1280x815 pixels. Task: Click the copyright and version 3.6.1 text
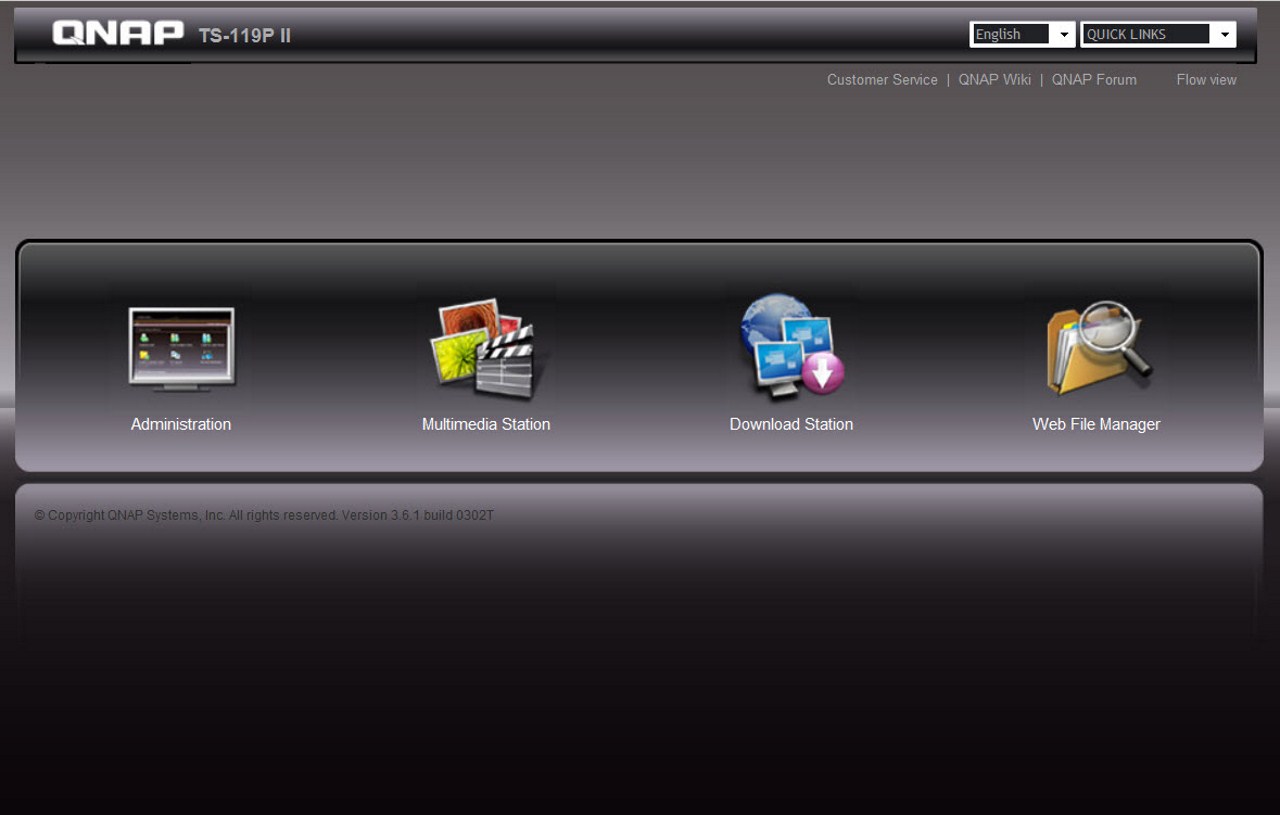pyautogui.click(x=264, y=515)
